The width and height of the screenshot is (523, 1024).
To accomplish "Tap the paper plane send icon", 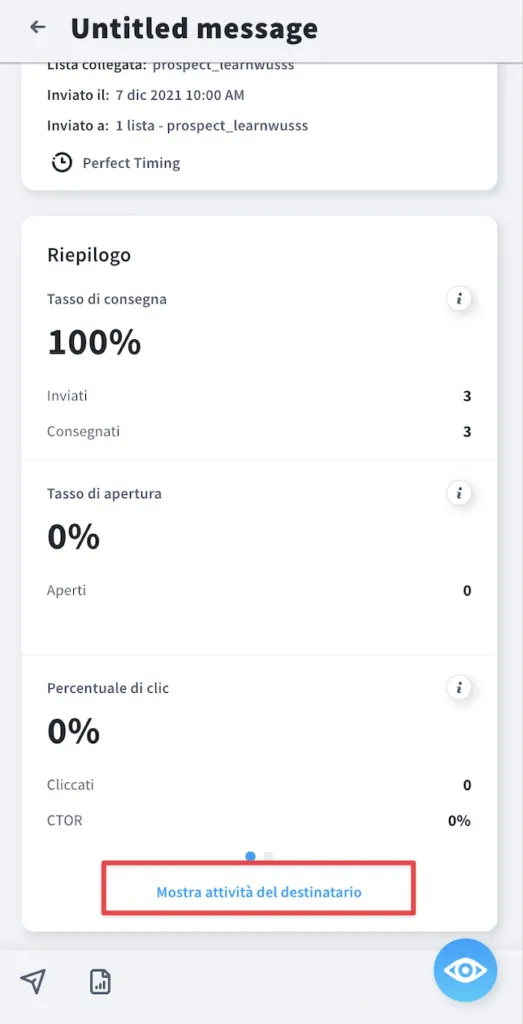I will 33,980.
